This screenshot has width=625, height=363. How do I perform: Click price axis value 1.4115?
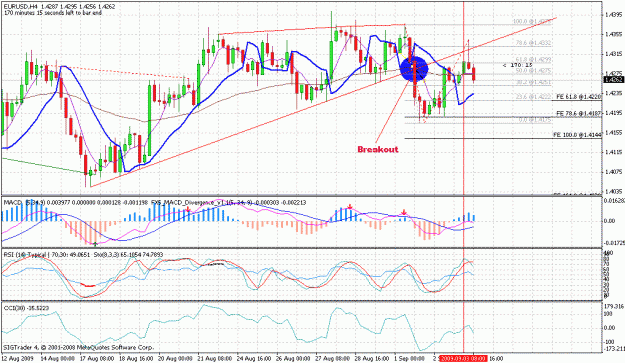(x=614, y=152)
